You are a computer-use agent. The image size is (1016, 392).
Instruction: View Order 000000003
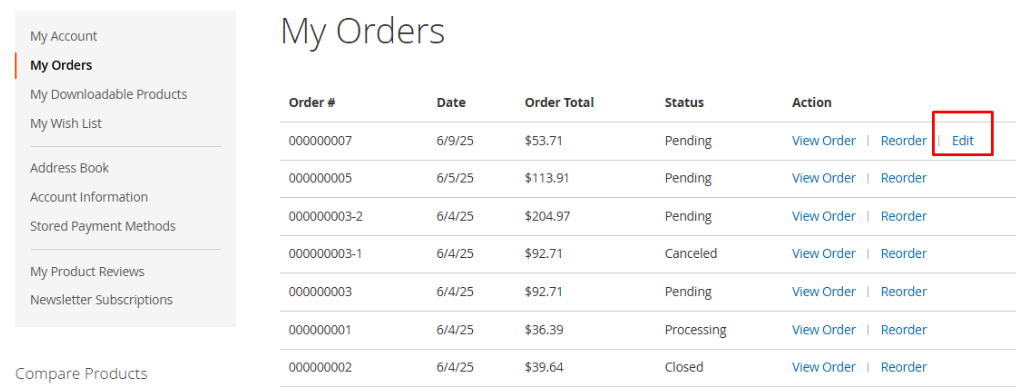pos(824,292)
